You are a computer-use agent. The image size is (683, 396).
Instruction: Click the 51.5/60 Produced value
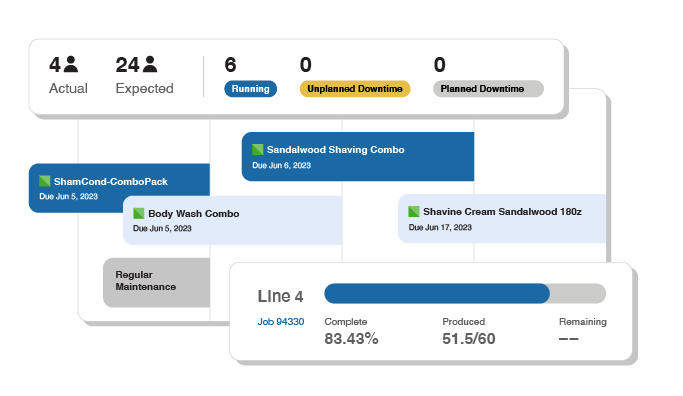pos(469,338)
